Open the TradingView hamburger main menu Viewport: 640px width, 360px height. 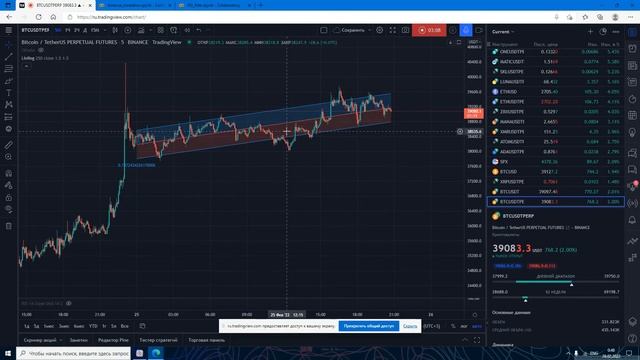9,30
